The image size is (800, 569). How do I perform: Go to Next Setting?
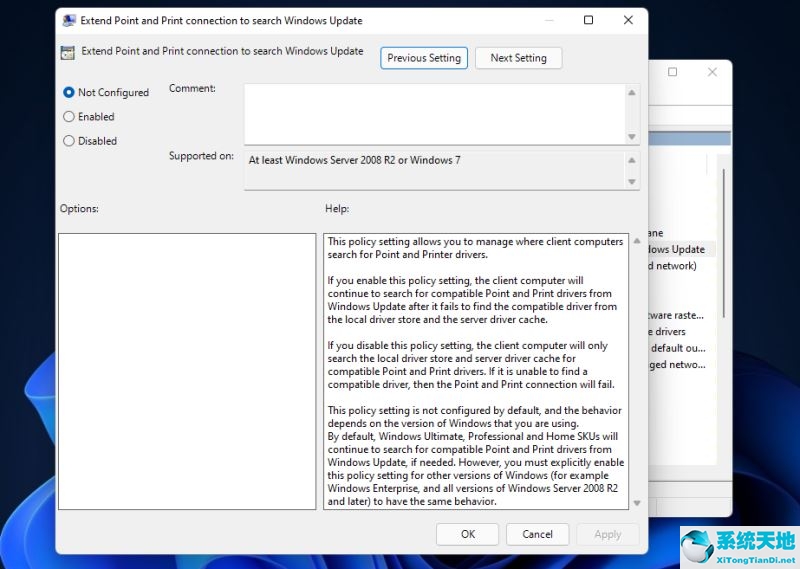[518, 58]
